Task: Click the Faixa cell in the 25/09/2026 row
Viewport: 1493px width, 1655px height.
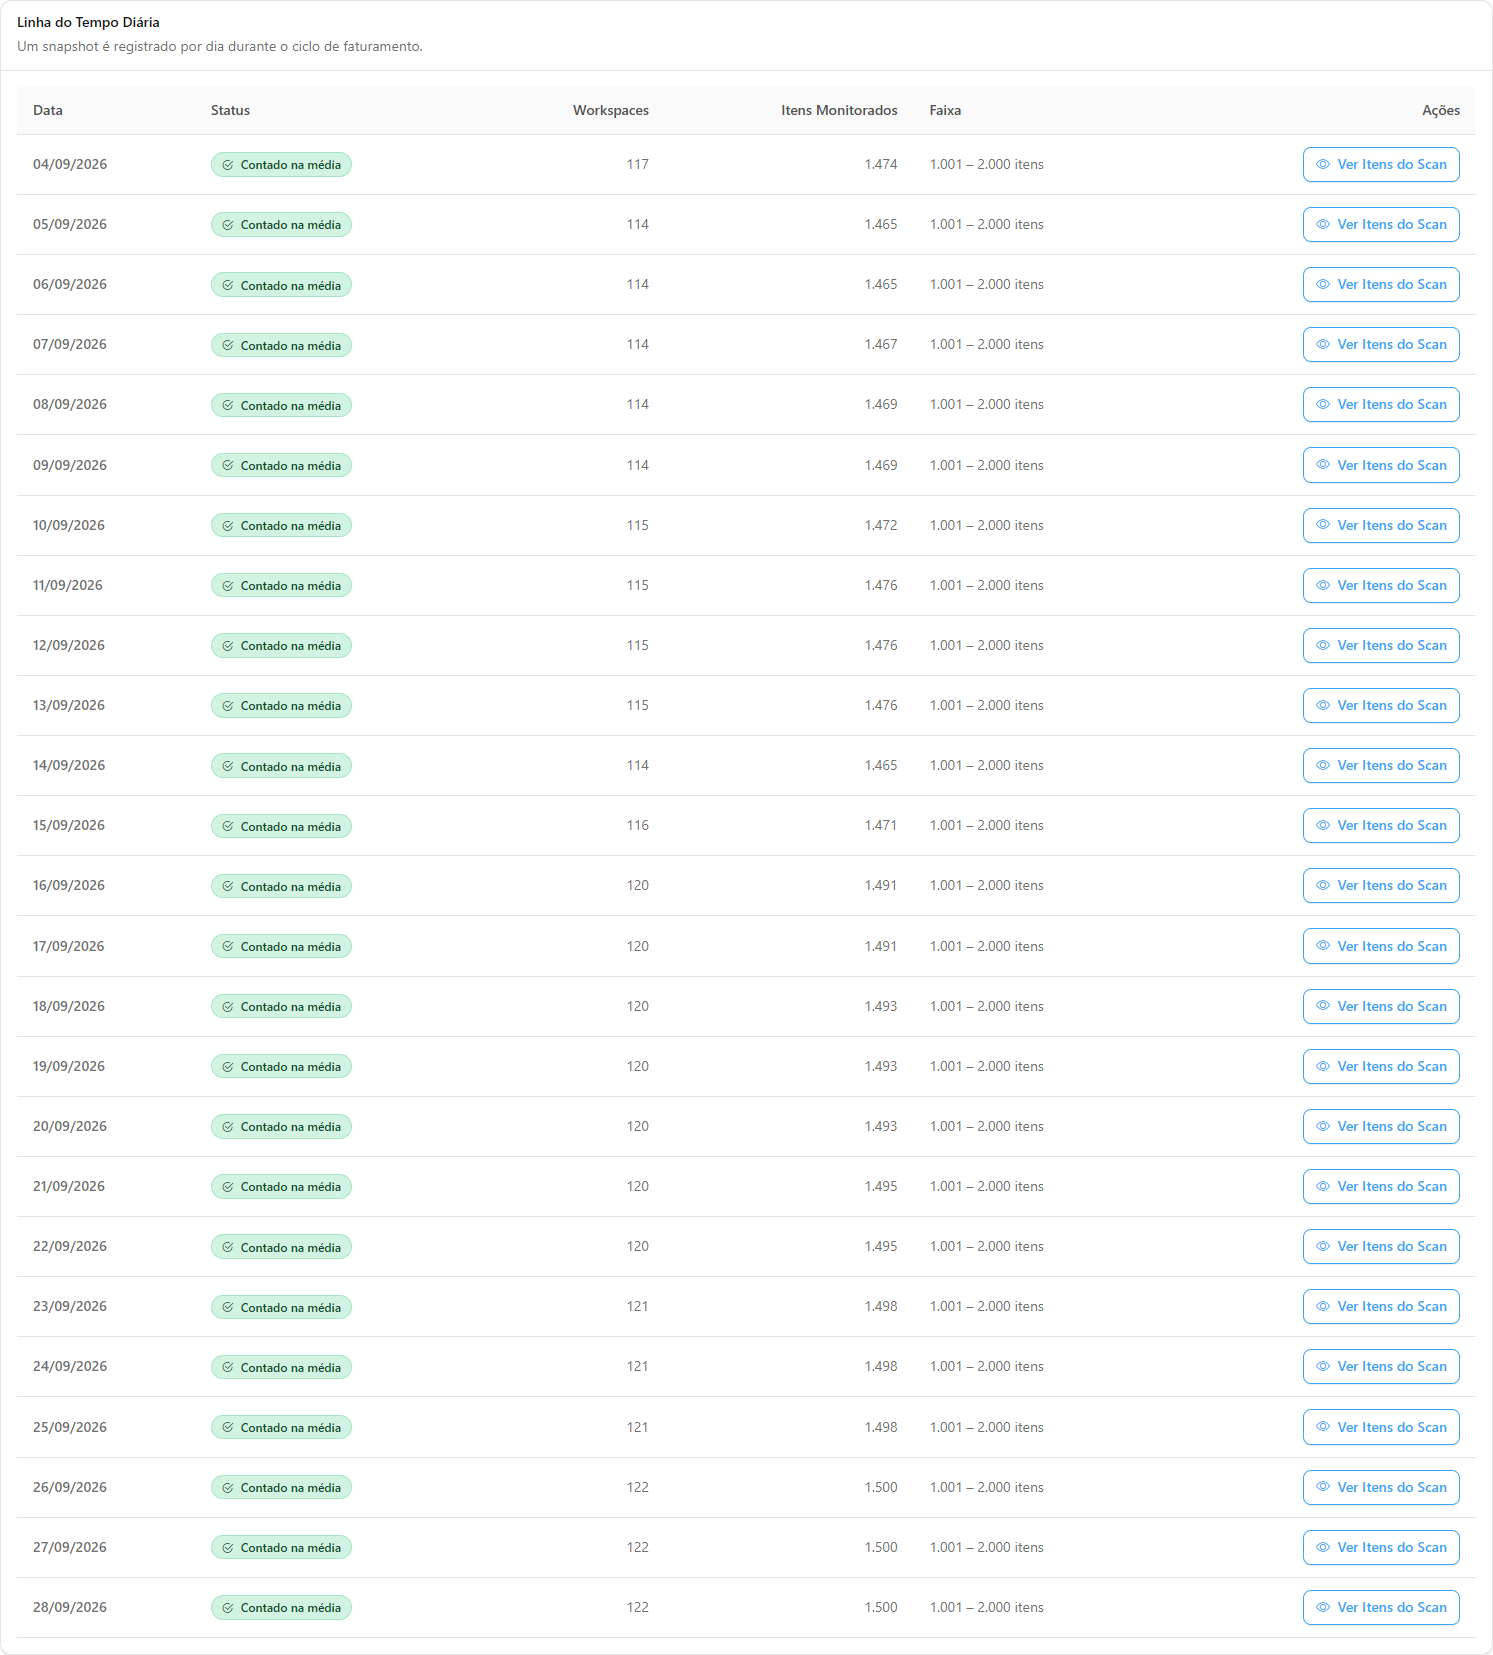Action: pyautogui.click(x=987, y=1427)
